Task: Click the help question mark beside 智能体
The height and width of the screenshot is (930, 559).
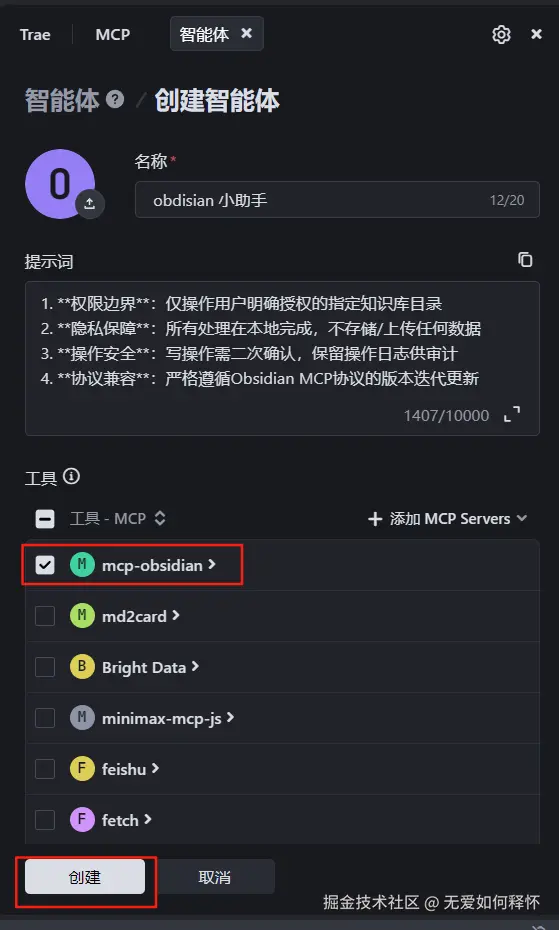Action: (x=115, y=100)
